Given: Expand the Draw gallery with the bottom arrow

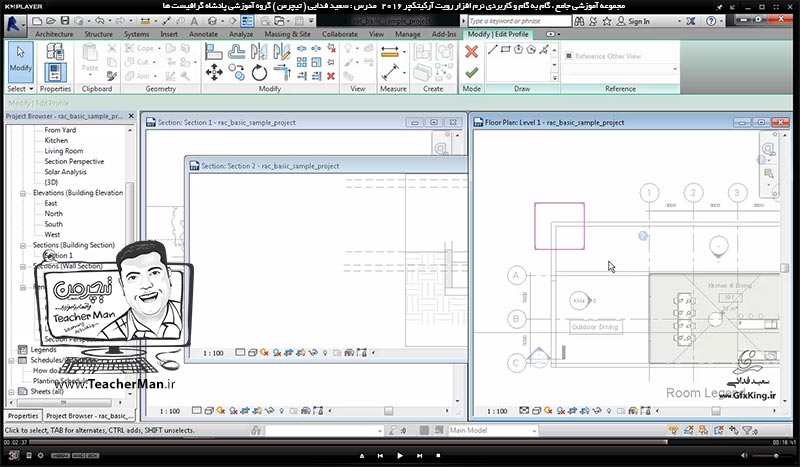Looking at the screenshot, I should pyautogui.click(x=555, y=78).
